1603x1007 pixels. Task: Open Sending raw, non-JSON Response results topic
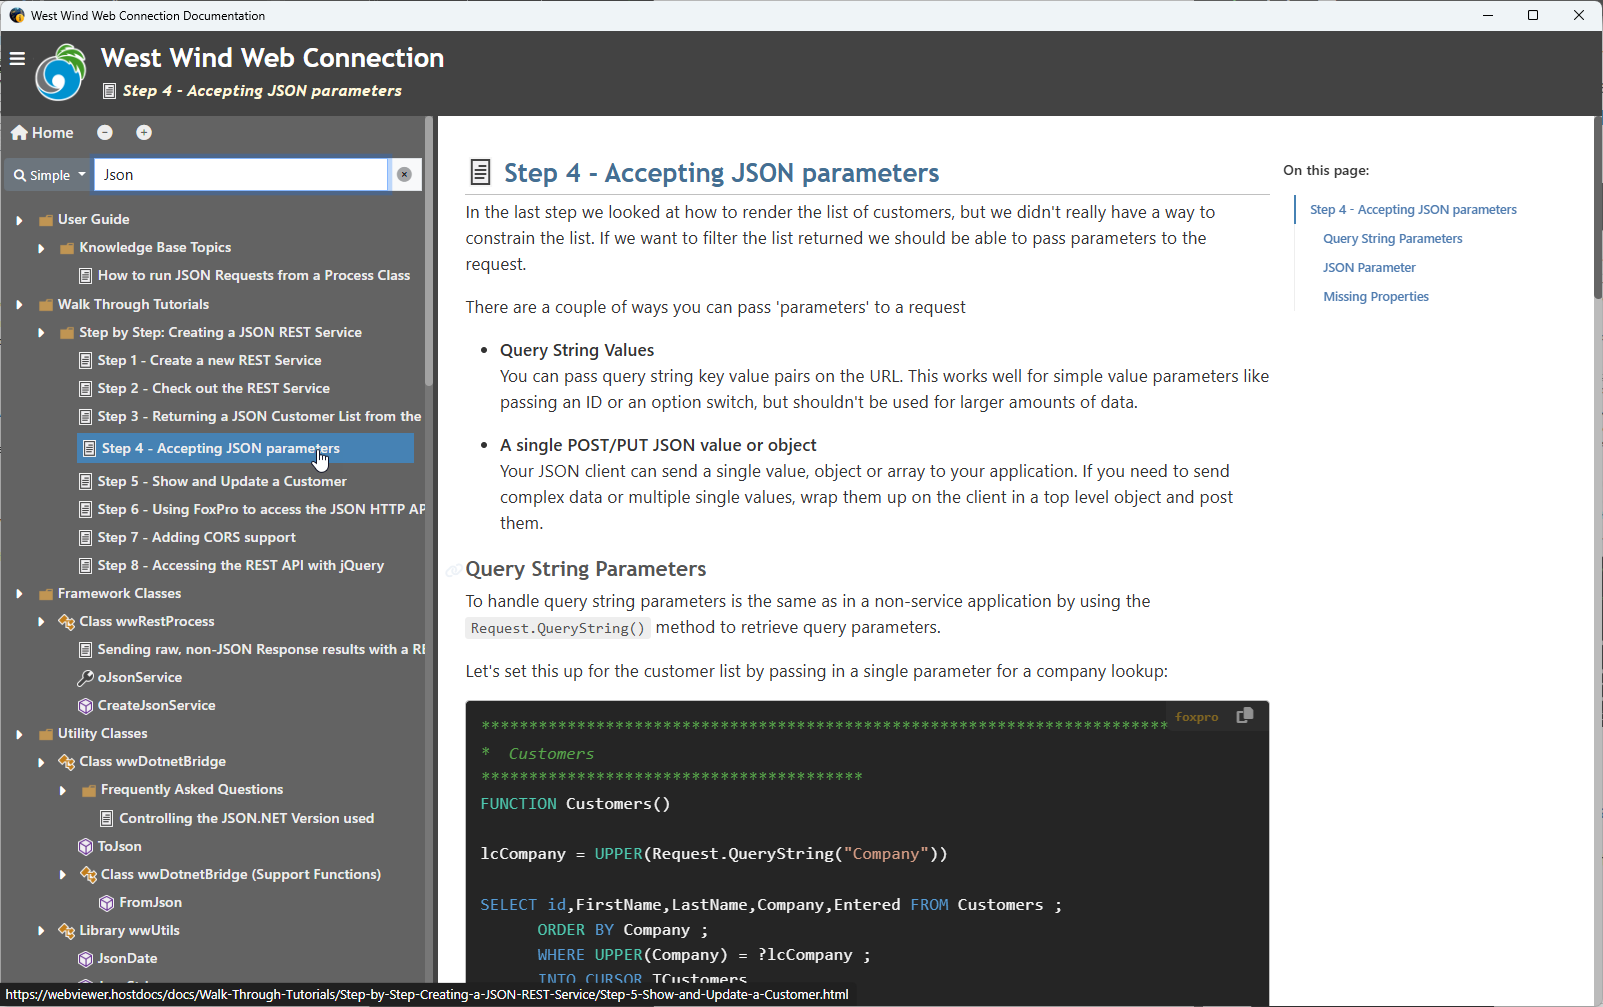[x=261, y=649]
